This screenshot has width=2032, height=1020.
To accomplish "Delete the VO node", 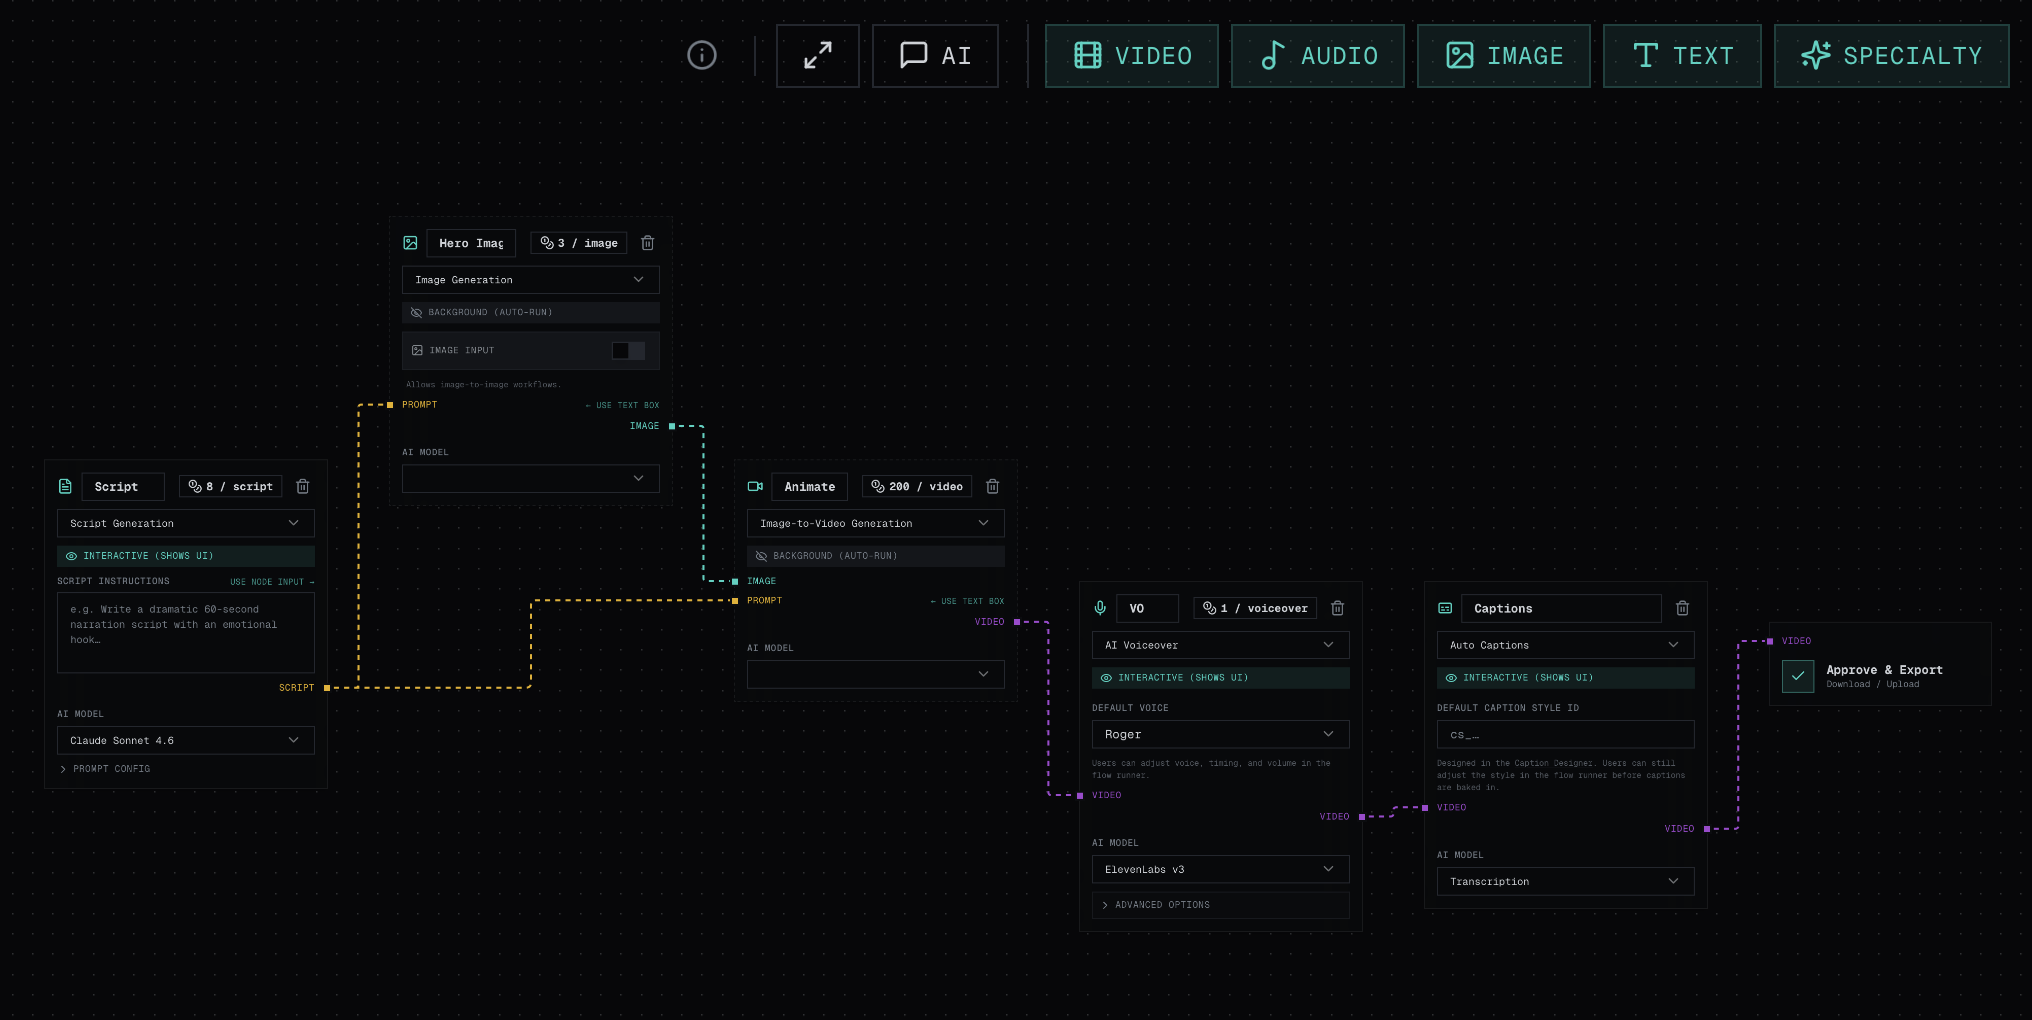I will point(1338,608).
